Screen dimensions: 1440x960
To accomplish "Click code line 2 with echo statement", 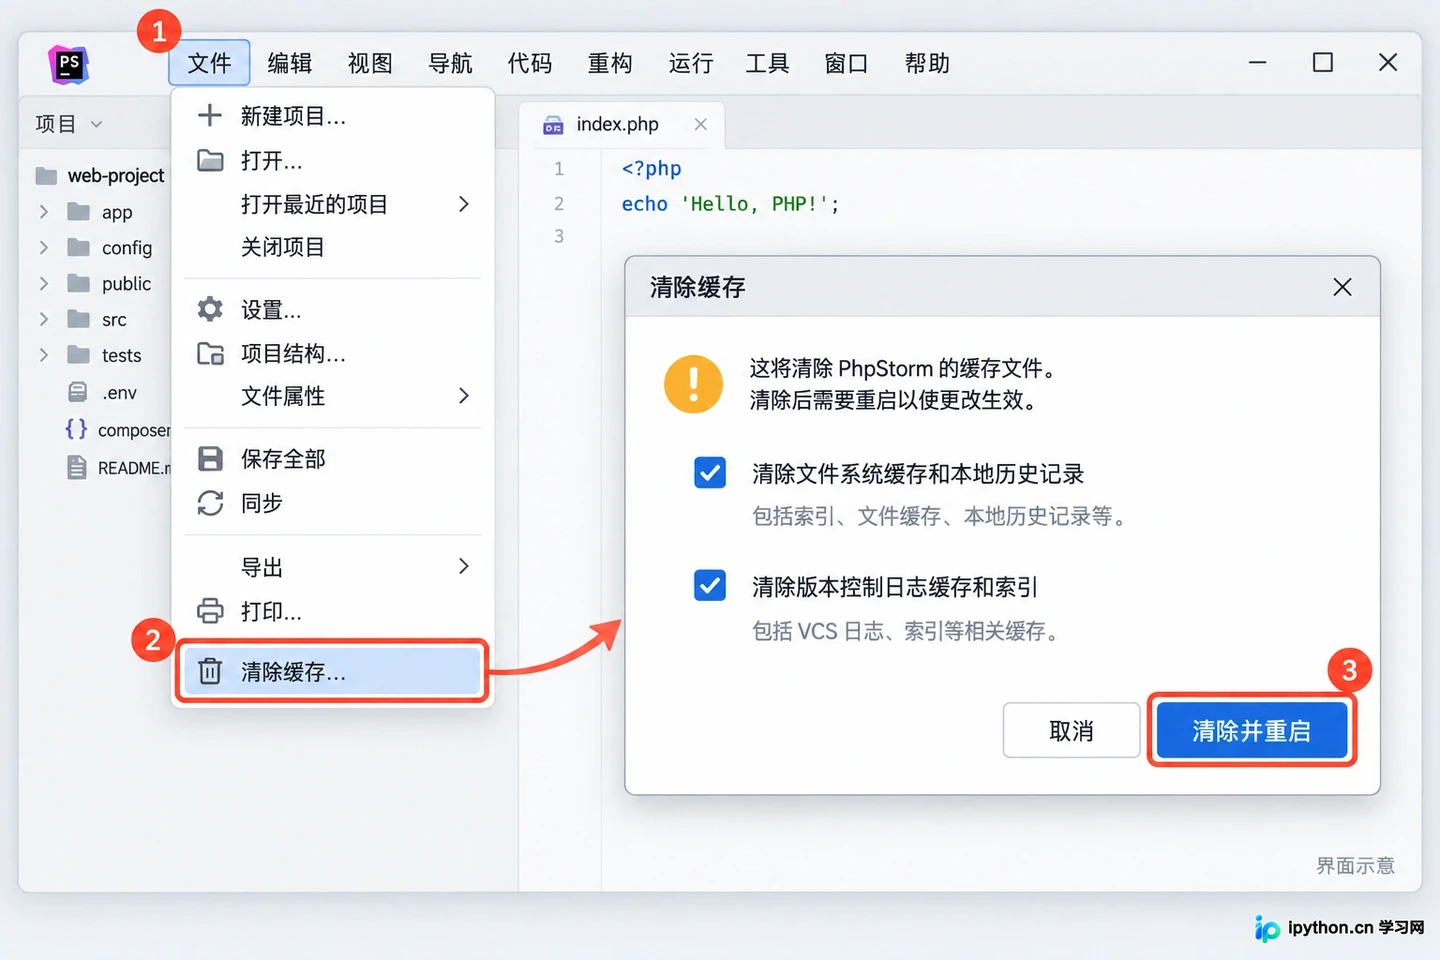I will coord(730,204).
